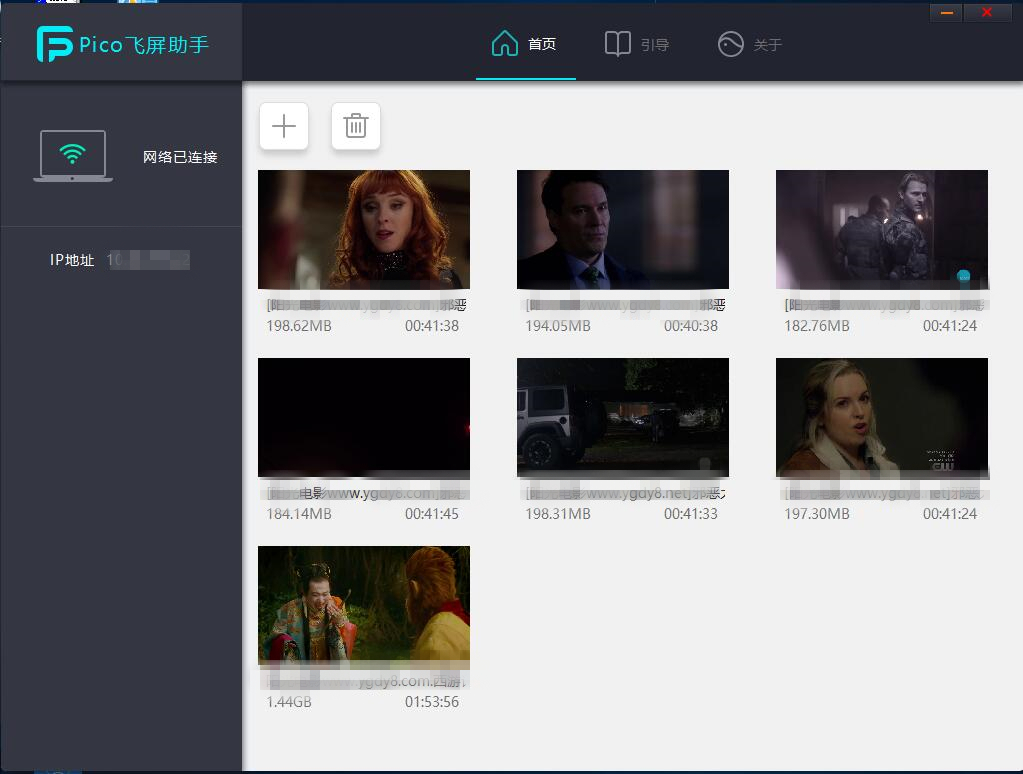Select the man in suit video thumbnail
This screenshot has height=774, width=1023.
click(x=623, y=230)
